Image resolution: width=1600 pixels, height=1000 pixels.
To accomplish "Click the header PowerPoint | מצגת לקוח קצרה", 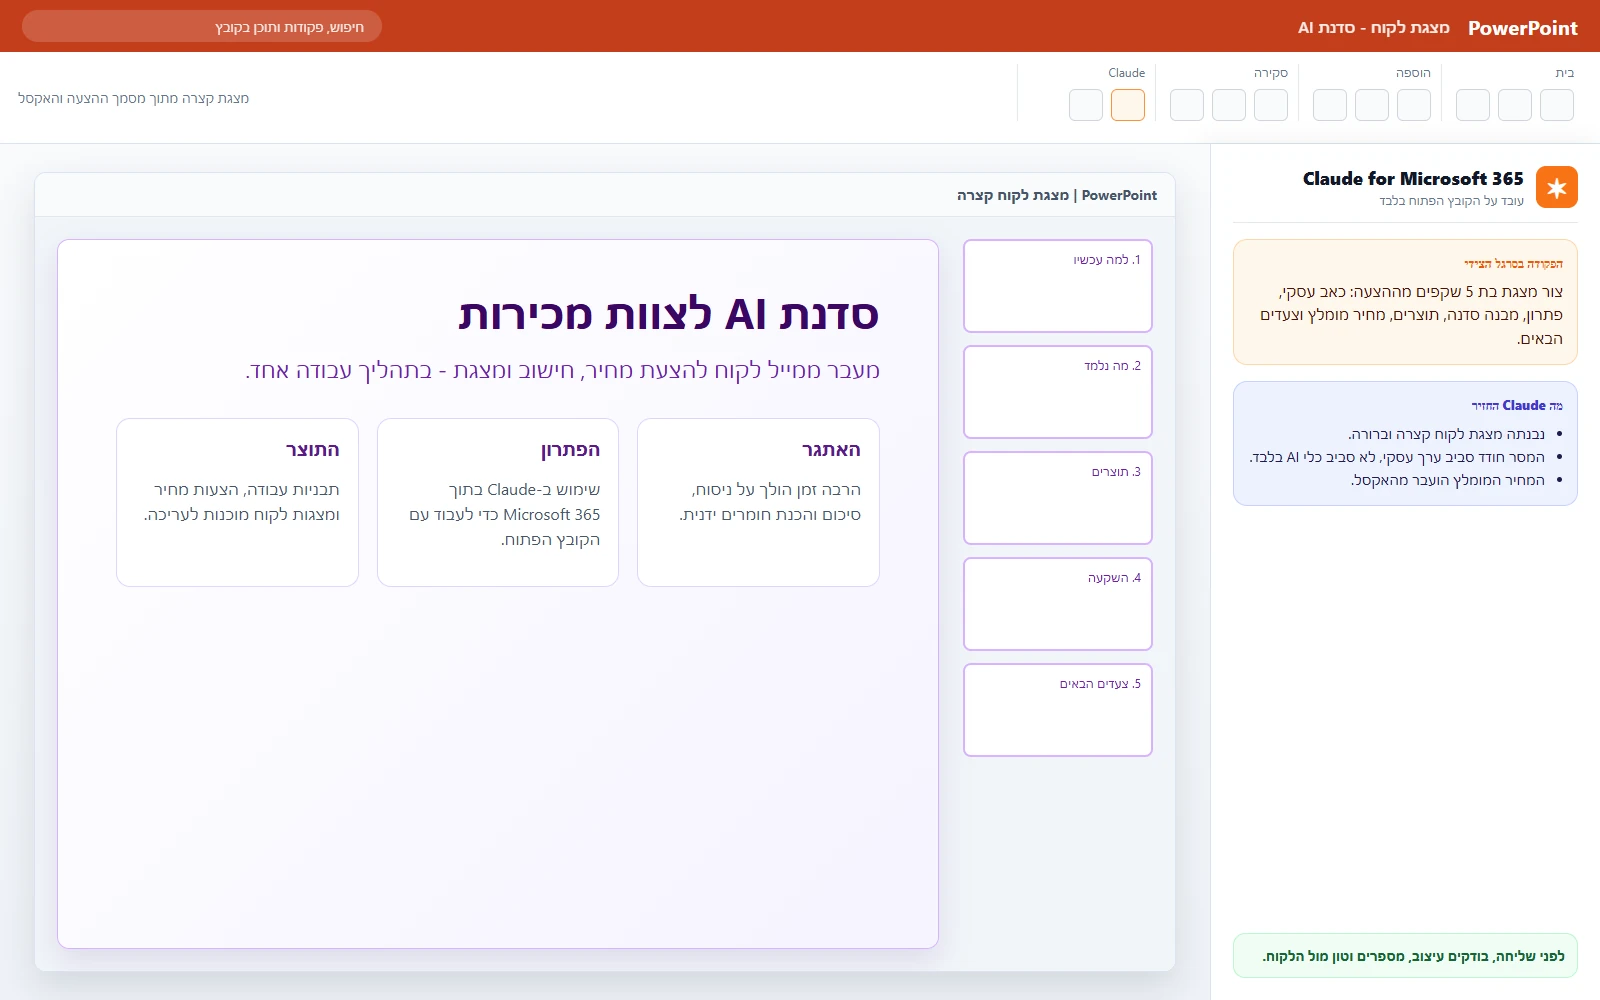I will (1057, 195).
